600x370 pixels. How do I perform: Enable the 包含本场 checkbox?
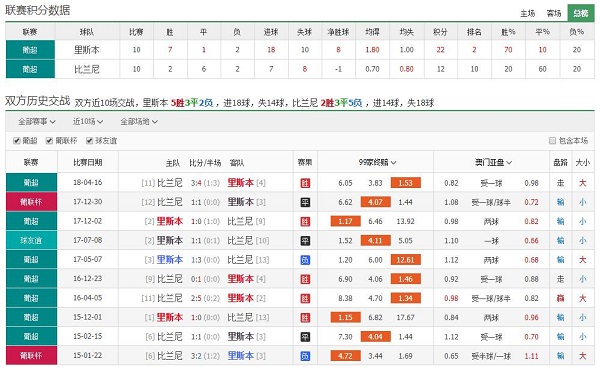click(552, 141)
